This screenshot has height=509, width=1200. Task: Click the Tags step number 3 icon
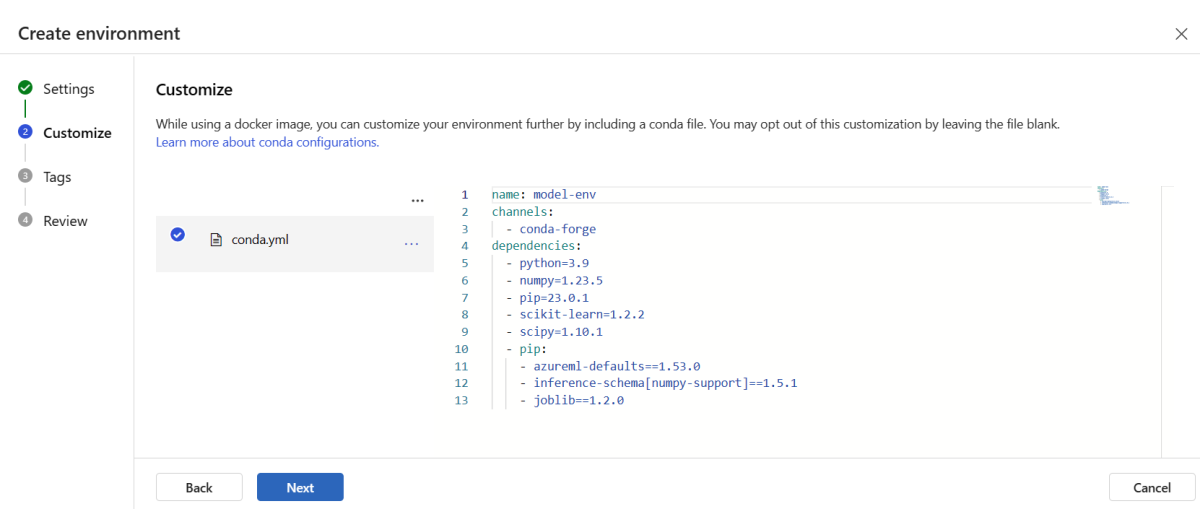[25, 176]
